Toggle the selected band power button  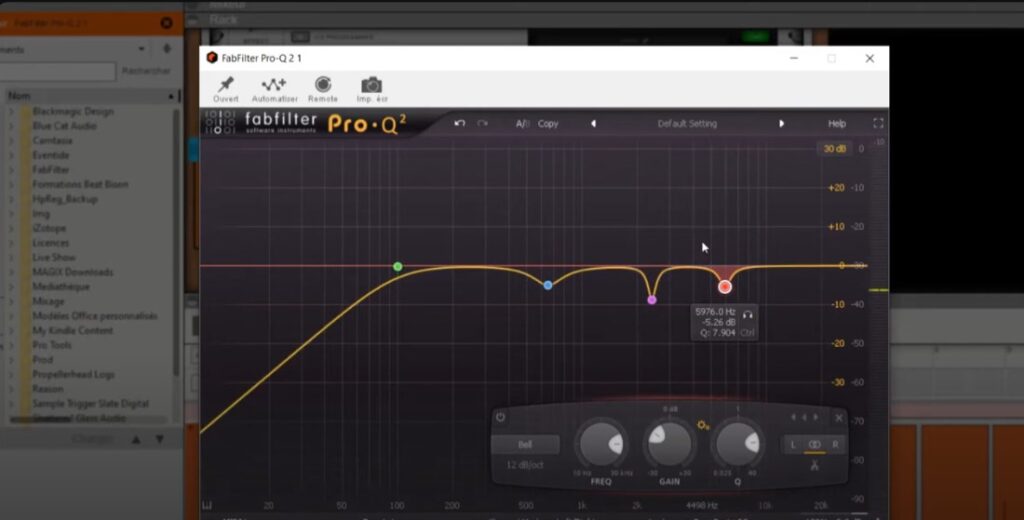(x=501, y=417)
